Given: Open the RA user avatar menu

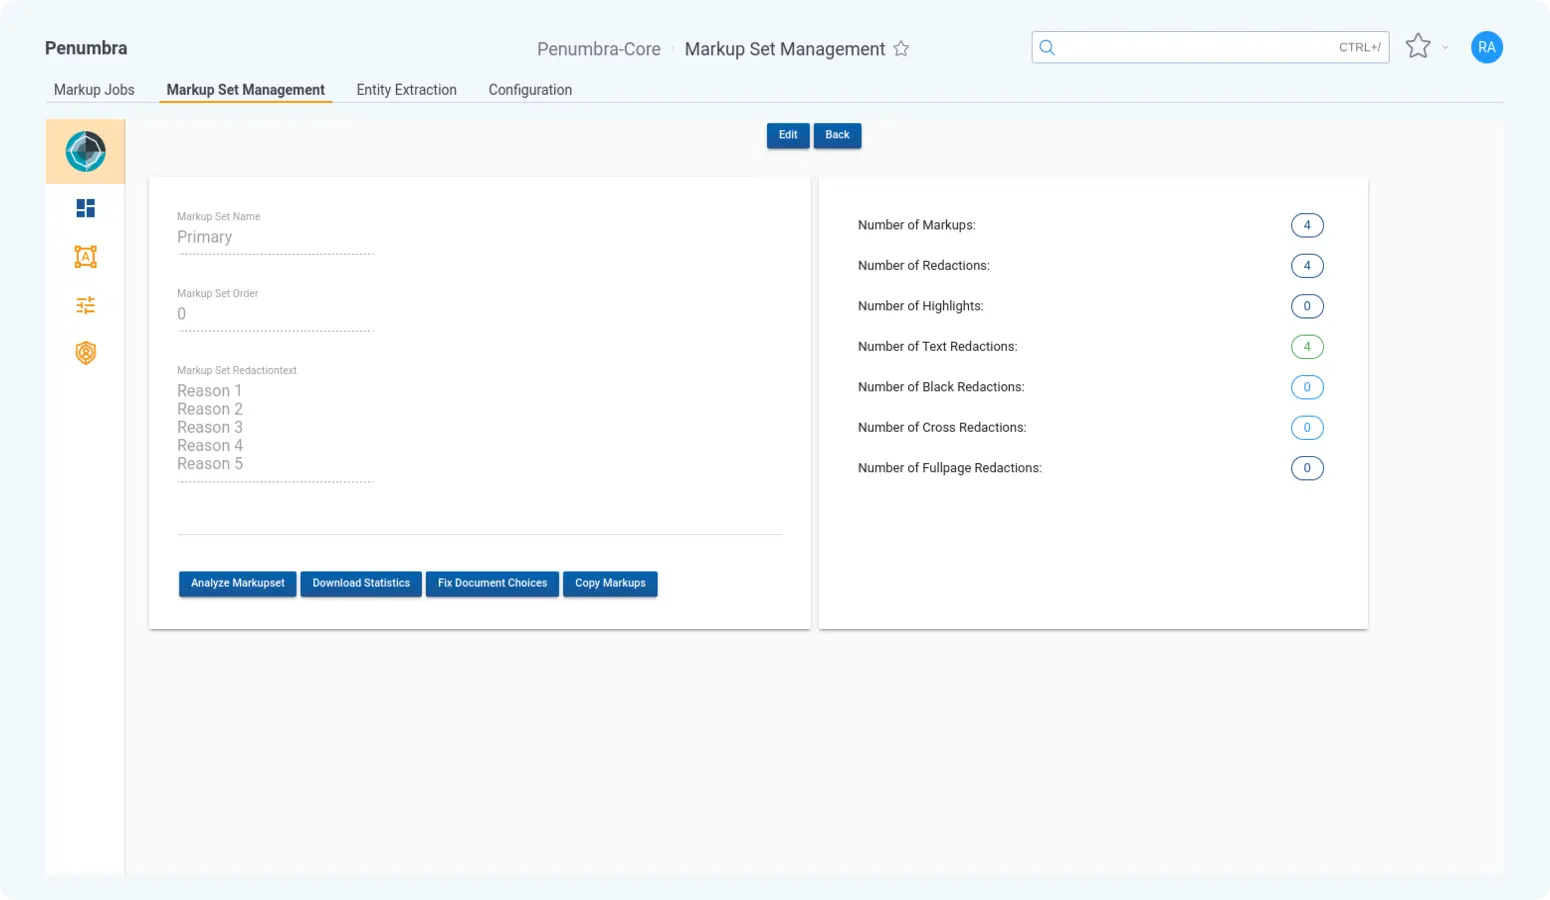Looking at the screenshot, I should [1486, 47].
